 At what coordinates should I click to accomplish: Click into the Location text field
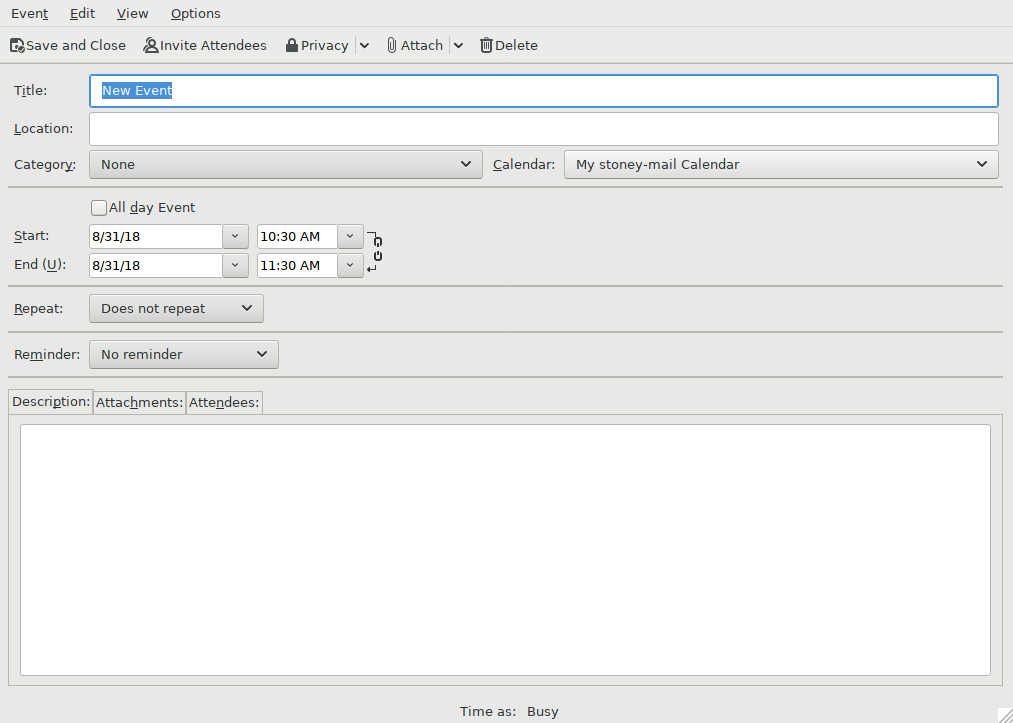pyautogui.click(x=543, y=129)
